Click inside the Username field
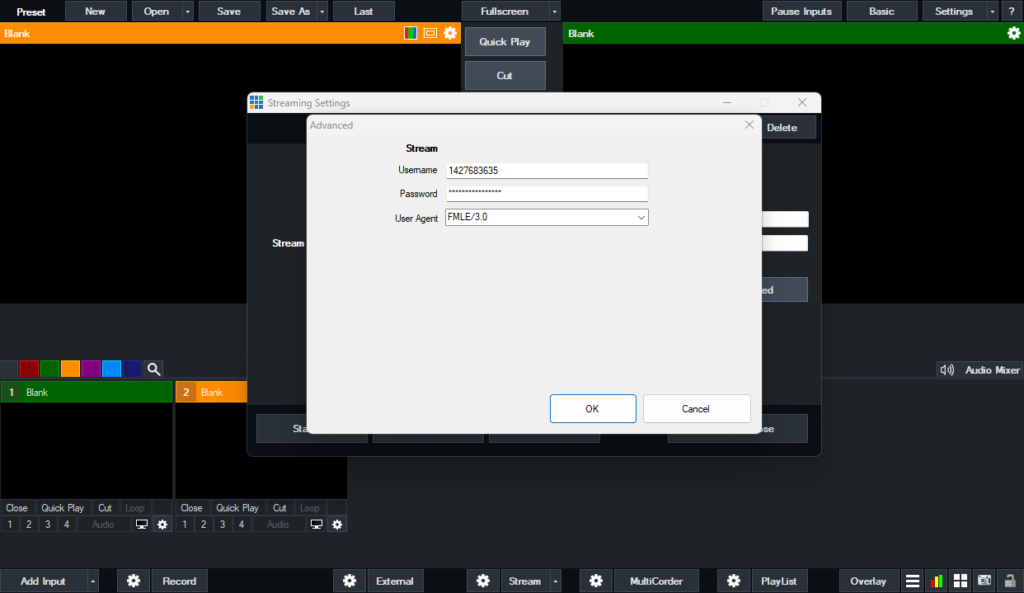Screen dimensions: 1024x593 546,170
